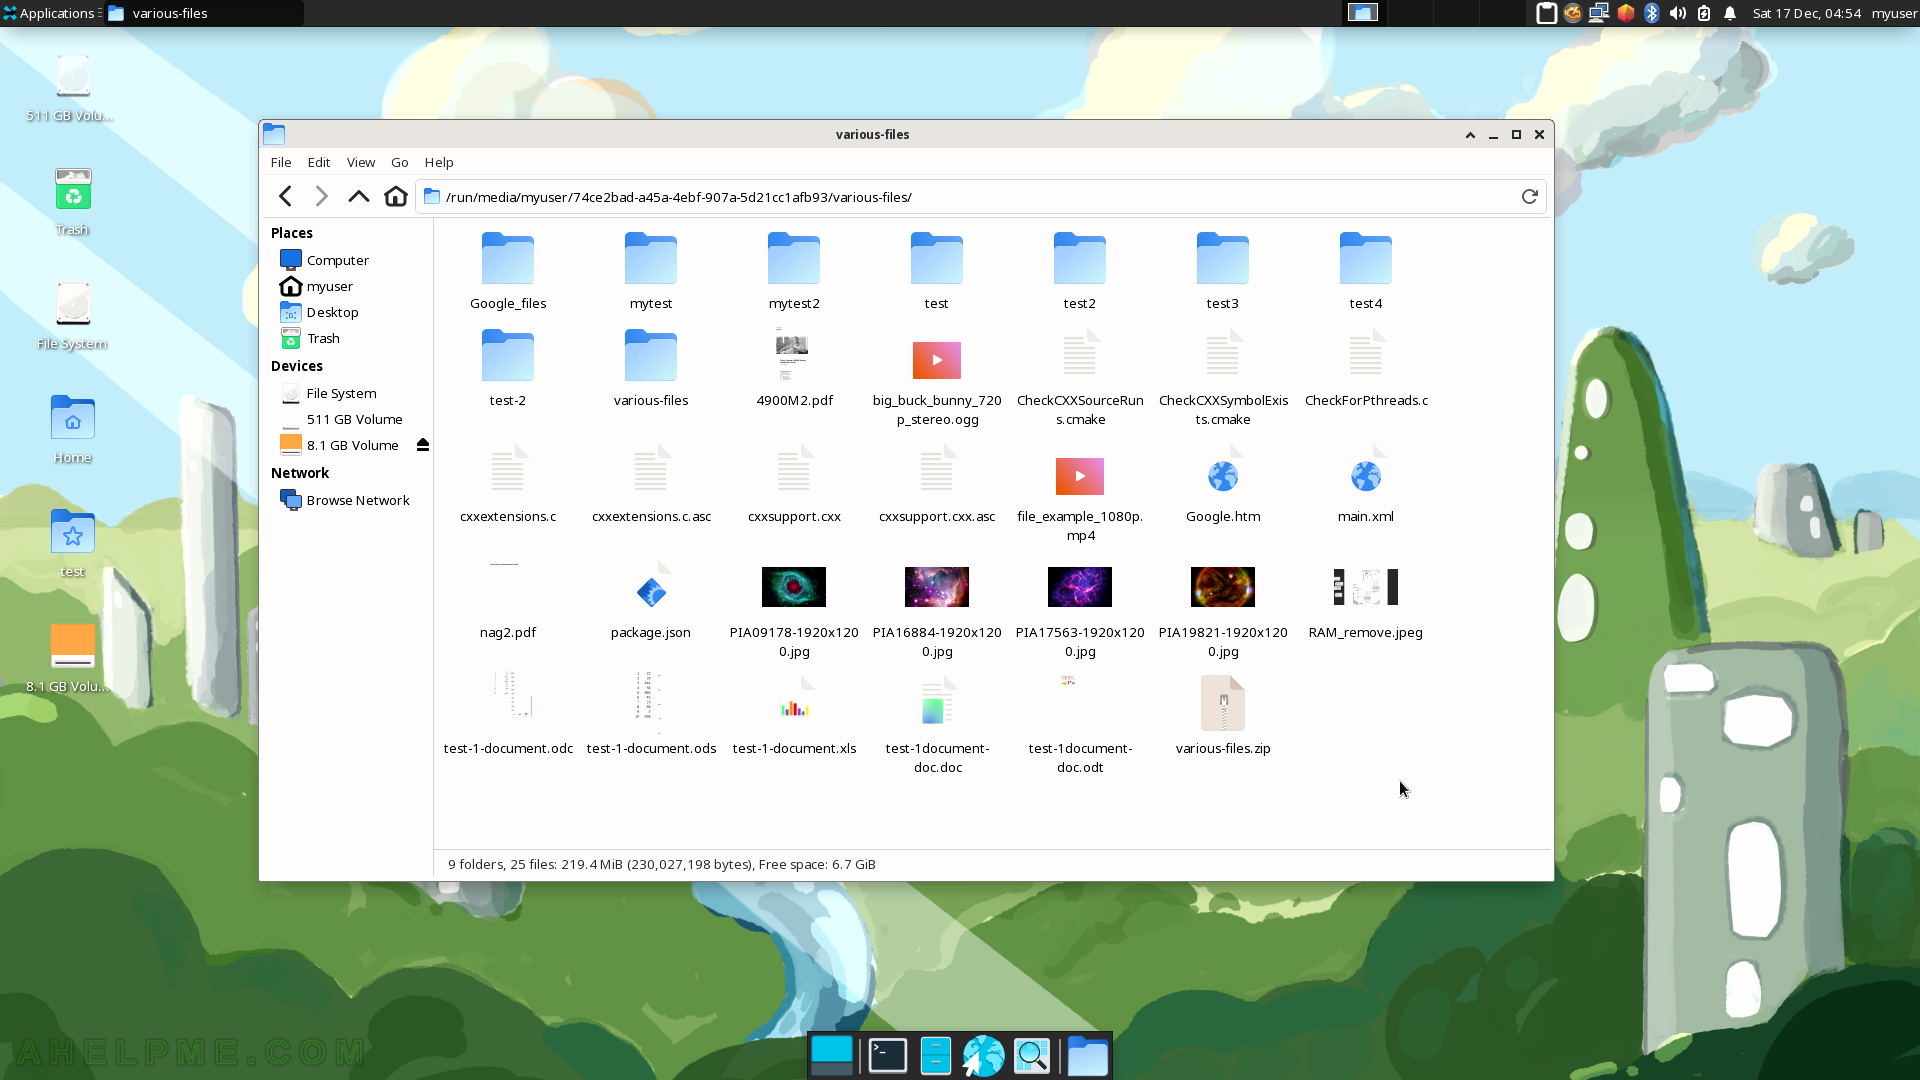The width and height of the screenshot is (1920, 1080).
Task: Launch Terminal from the dock
Action: (887, 1055)
